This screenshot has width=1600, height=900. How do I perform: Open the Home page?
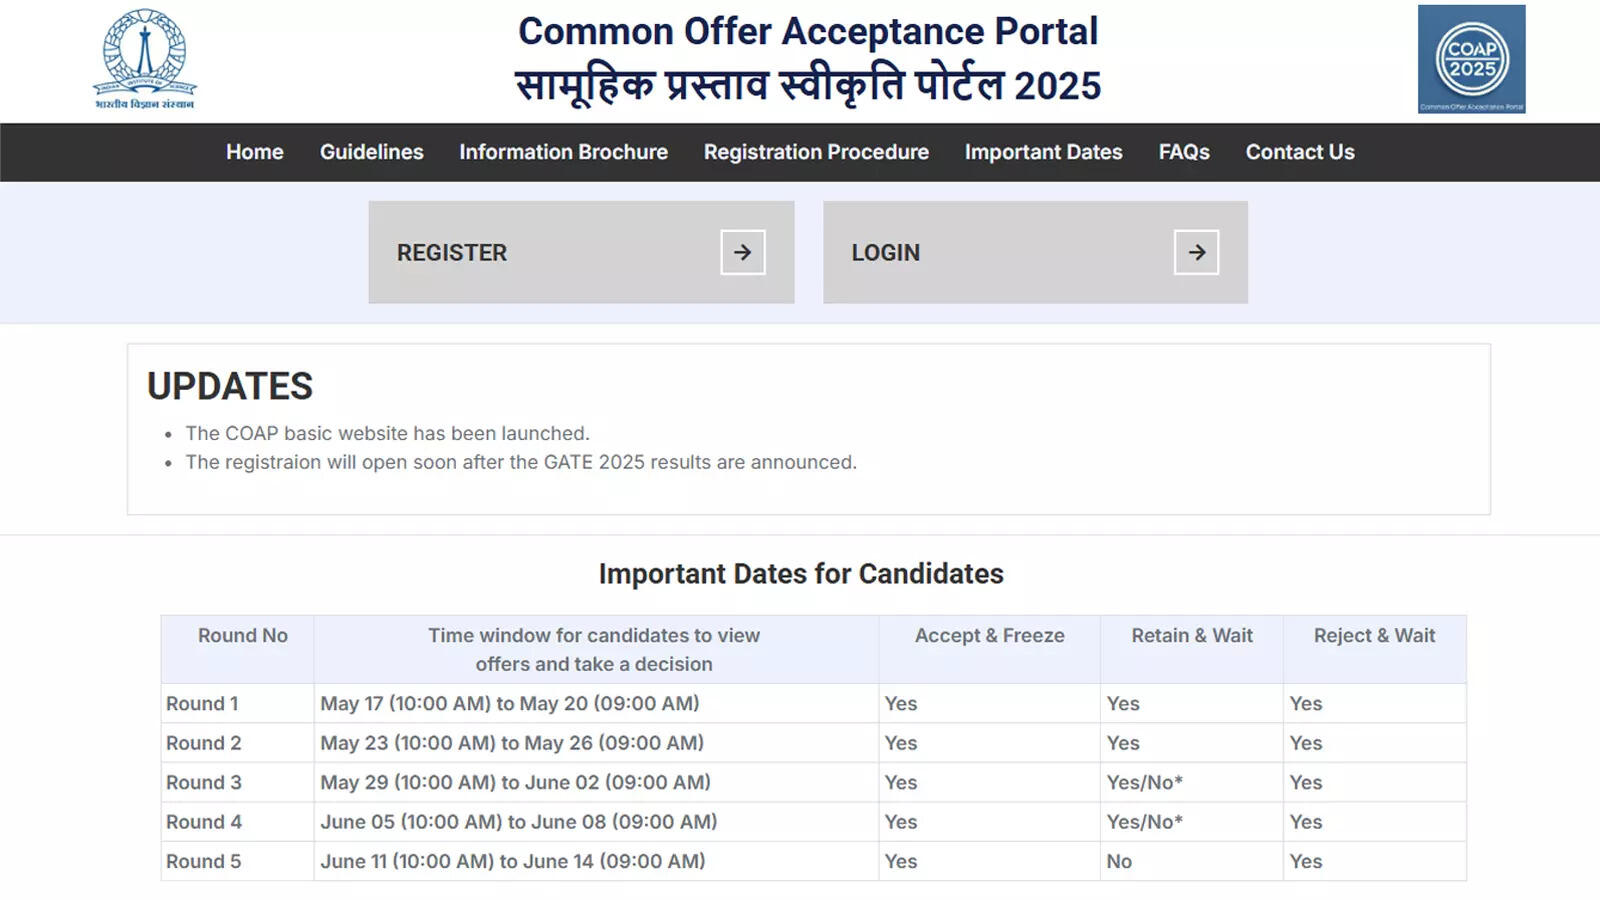pyautogui.click(x=254, y=152)
